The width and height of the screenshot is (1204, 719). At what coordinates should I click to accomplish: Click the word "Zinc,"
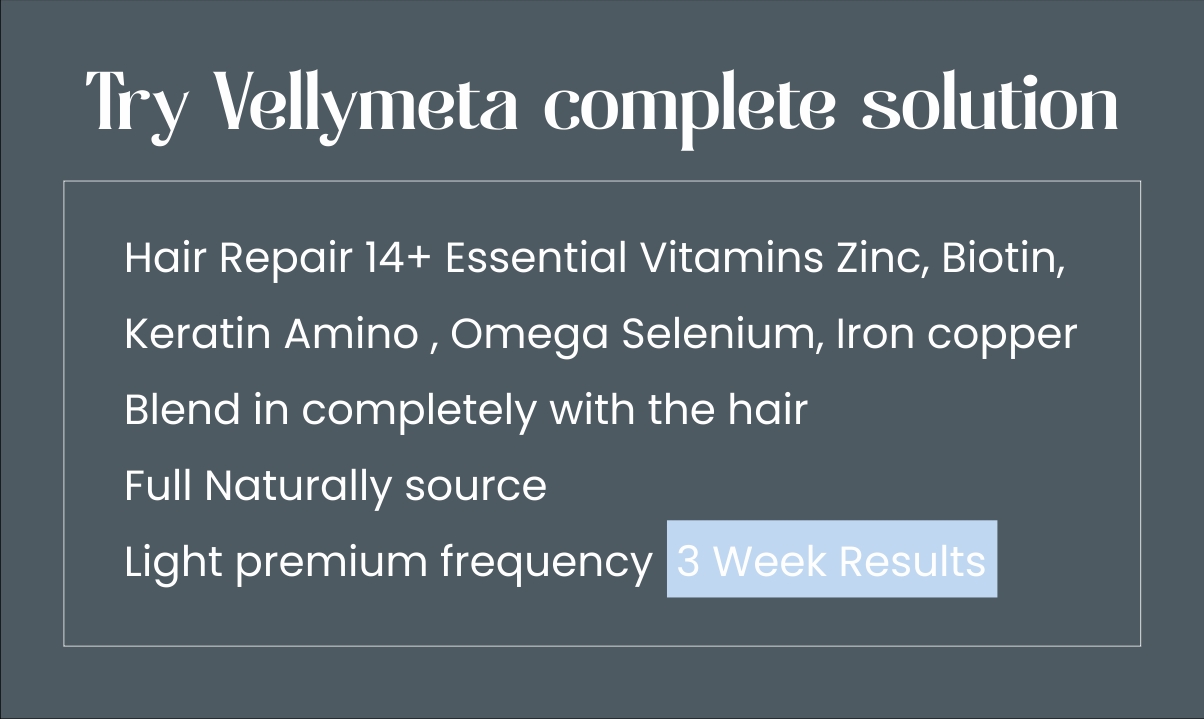[883, 259]
